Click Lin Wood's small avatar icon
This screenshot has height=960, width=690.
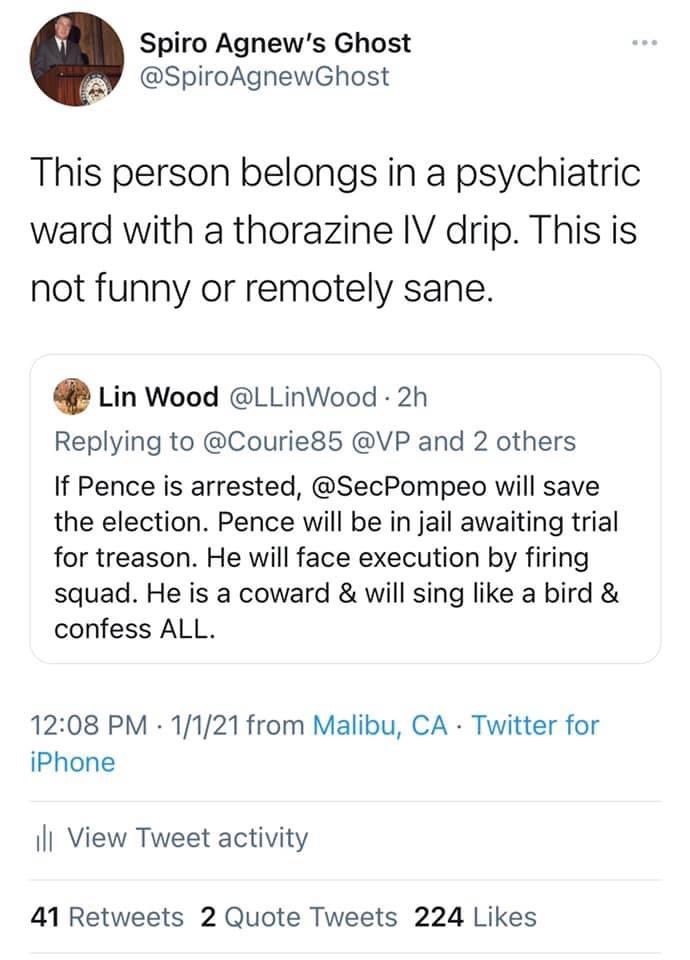71,397
